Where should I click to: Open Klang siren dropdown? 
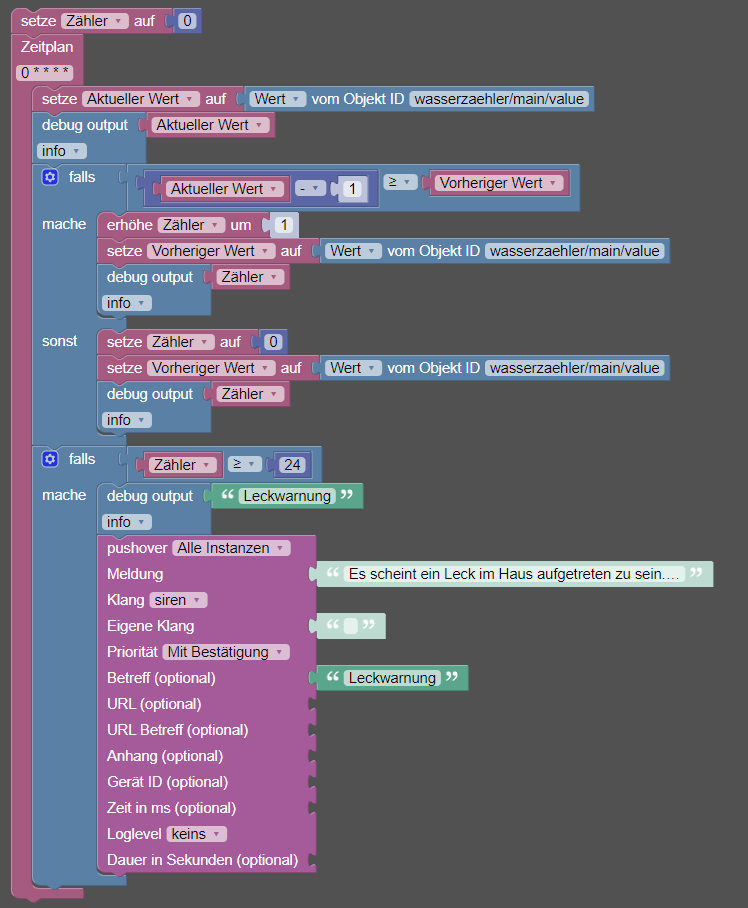178,600
